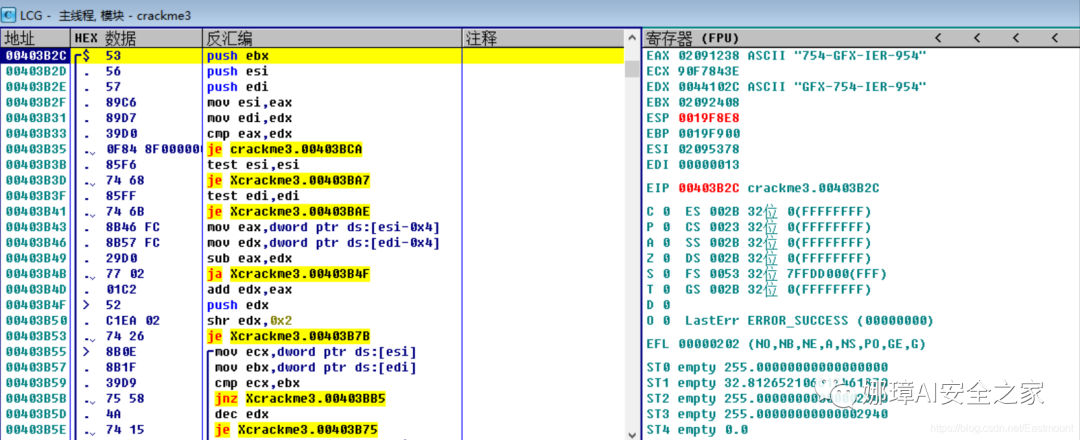Select 'mov ebx,dword ptr ds:[edi]'
The height and width of the screenshot is (440, 1080).
tap(315, 368)
